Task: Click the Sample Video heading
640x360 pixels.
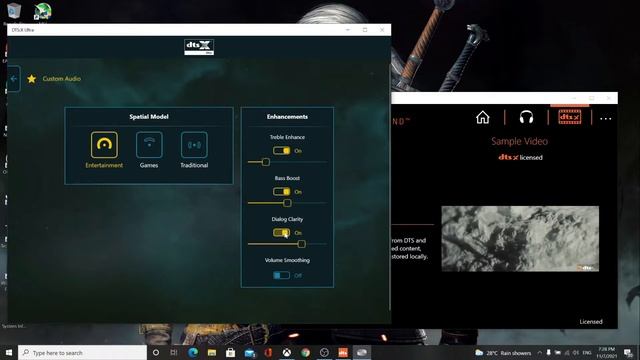Action: point(519,141)
